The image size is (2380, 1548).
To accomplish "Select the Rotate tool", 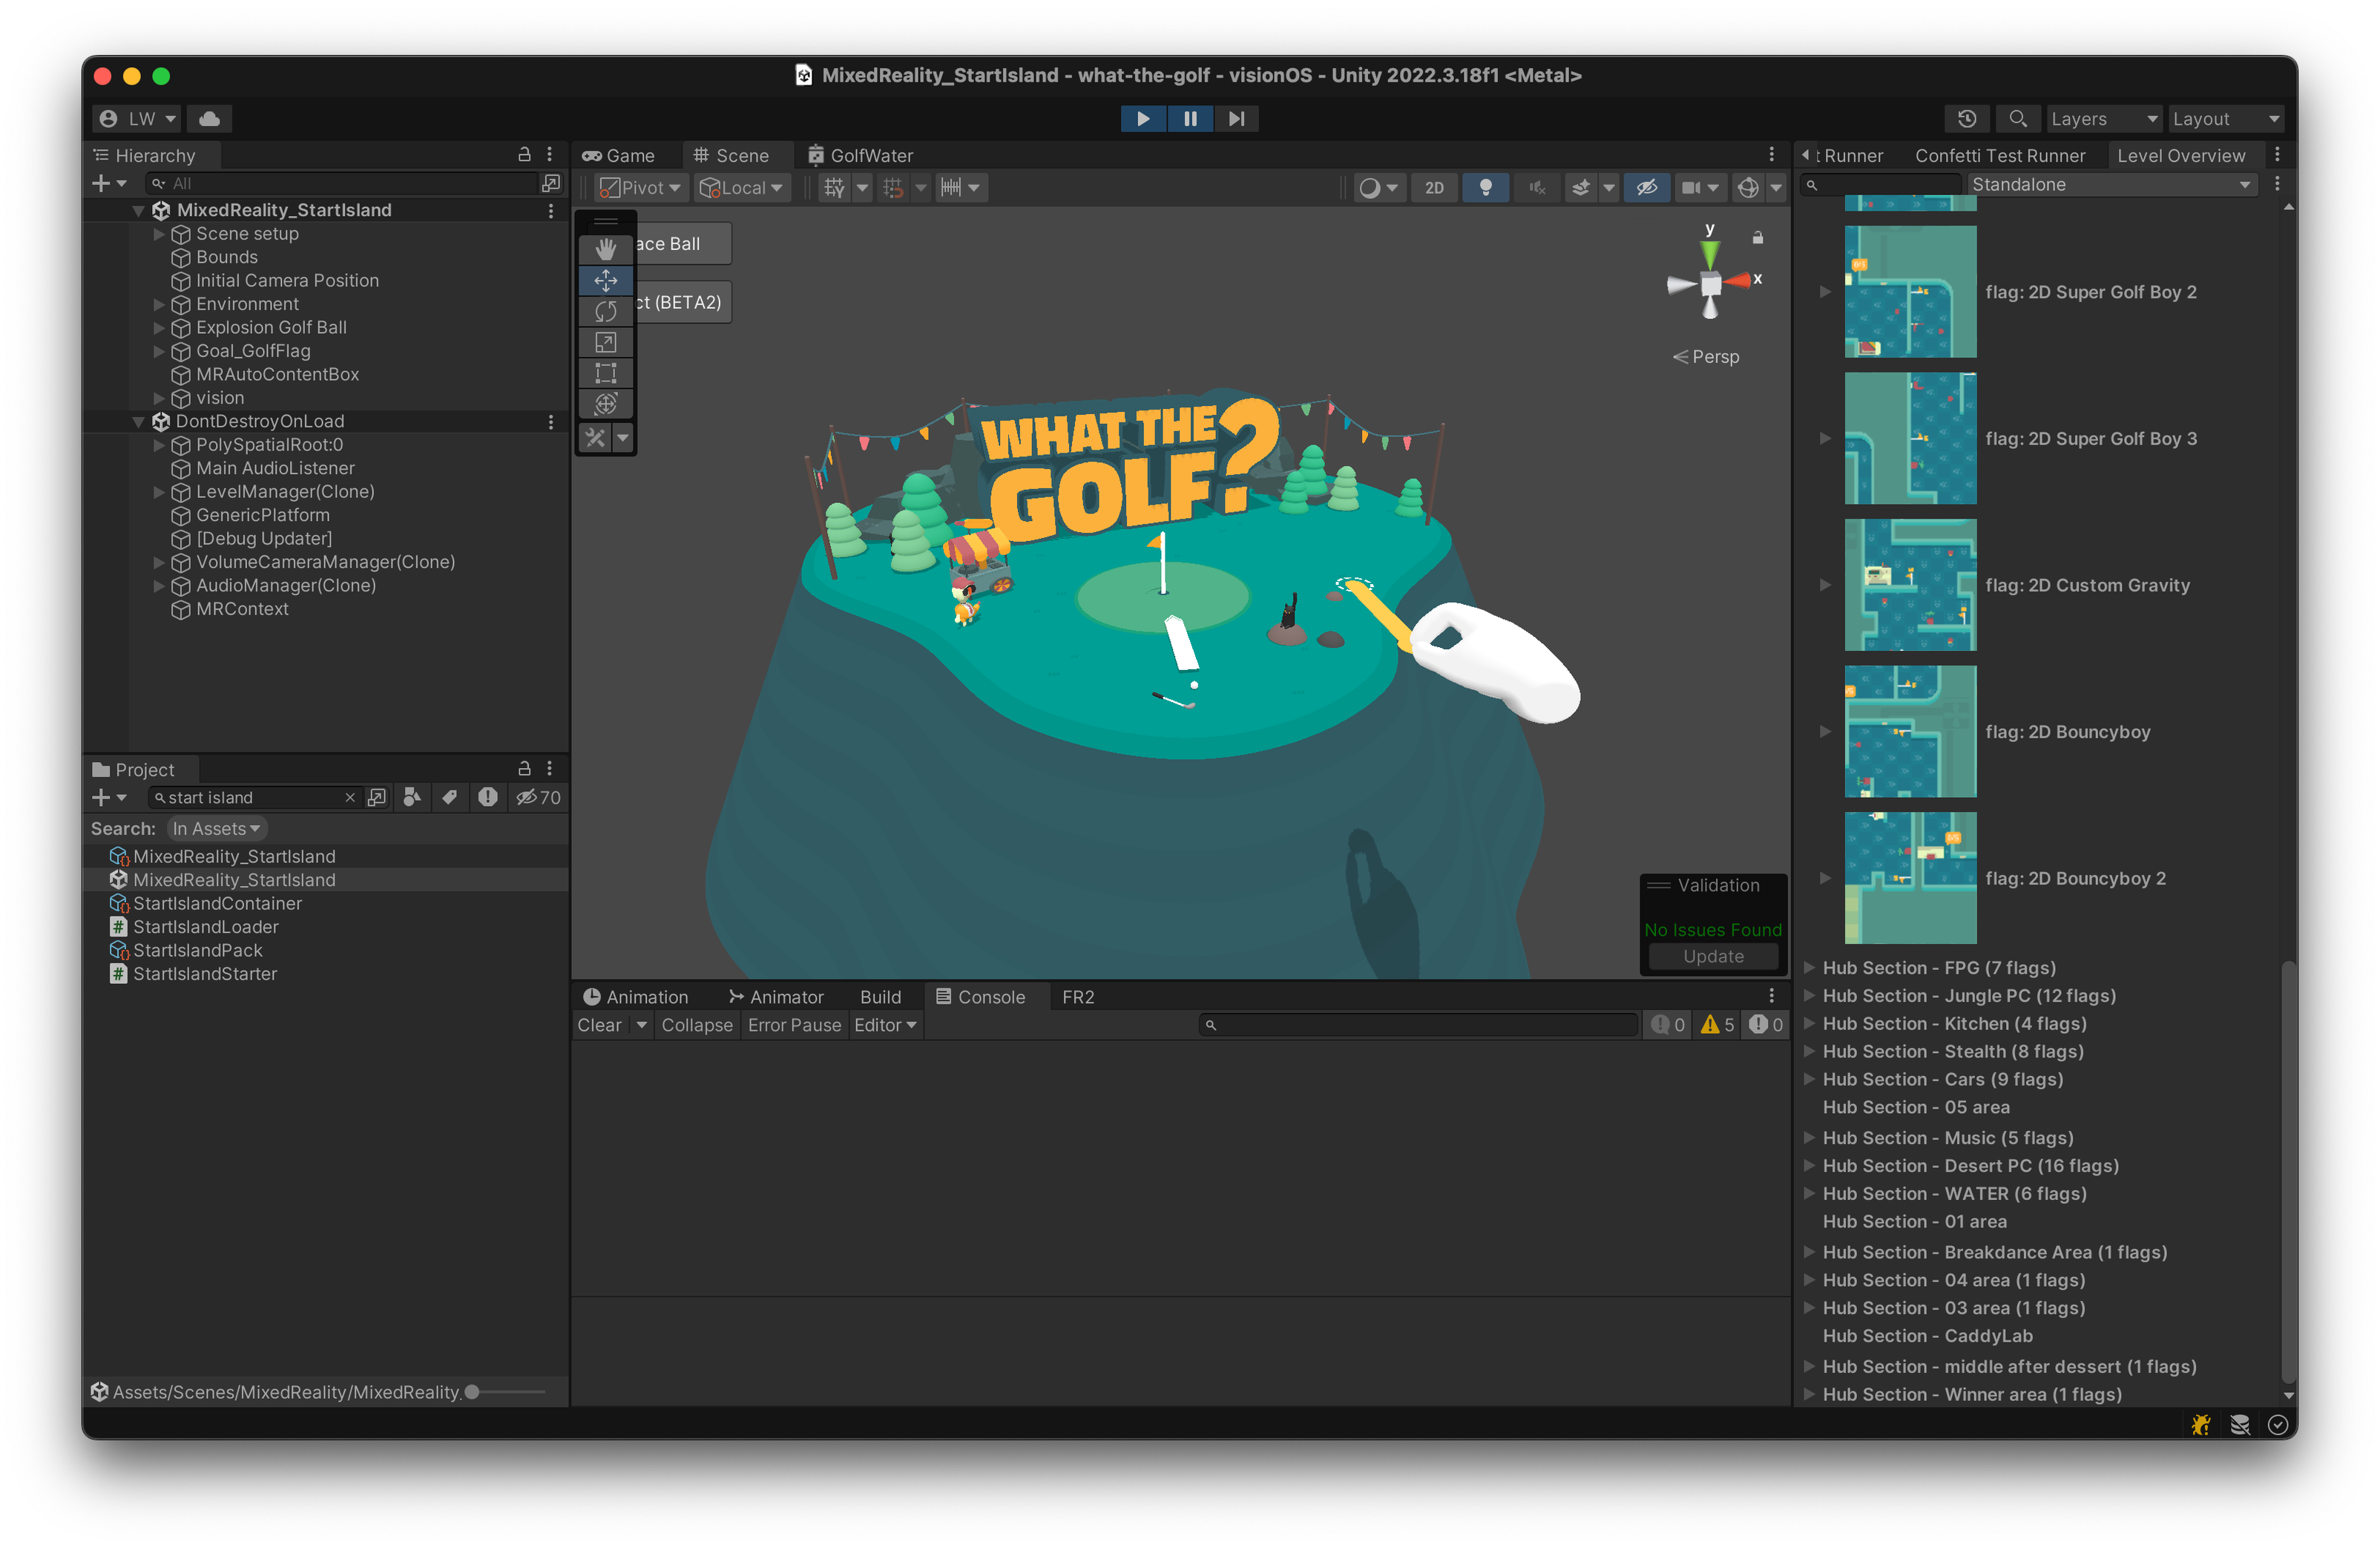I will pos(606,311).
